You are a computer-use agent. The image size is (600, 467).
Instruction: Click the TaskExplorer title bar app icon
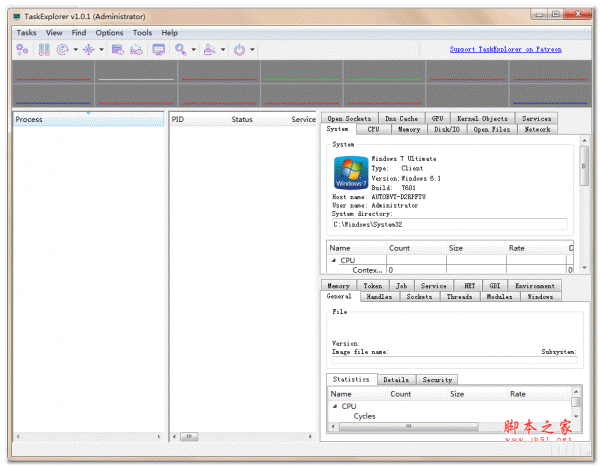tap(17, 16)
